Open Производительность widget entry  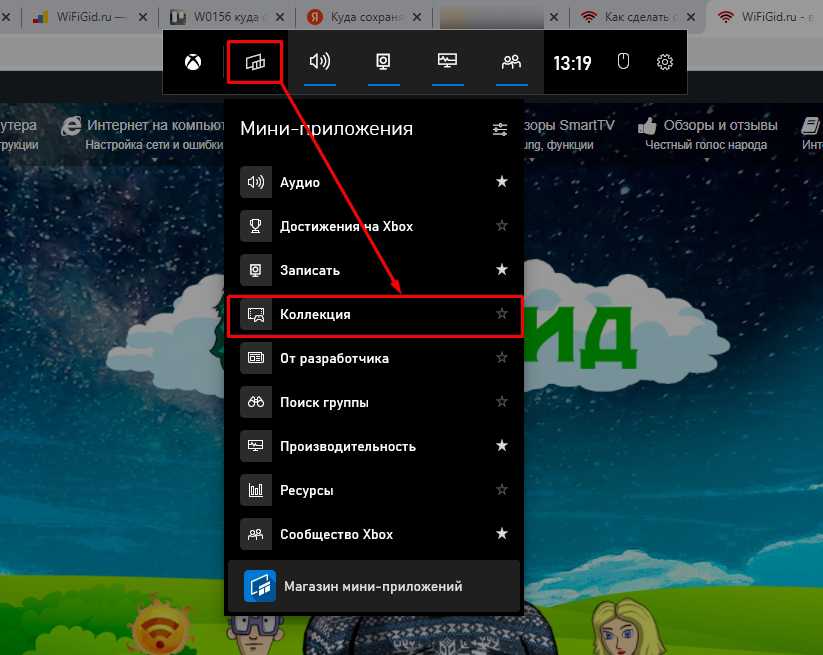(374, 446)
